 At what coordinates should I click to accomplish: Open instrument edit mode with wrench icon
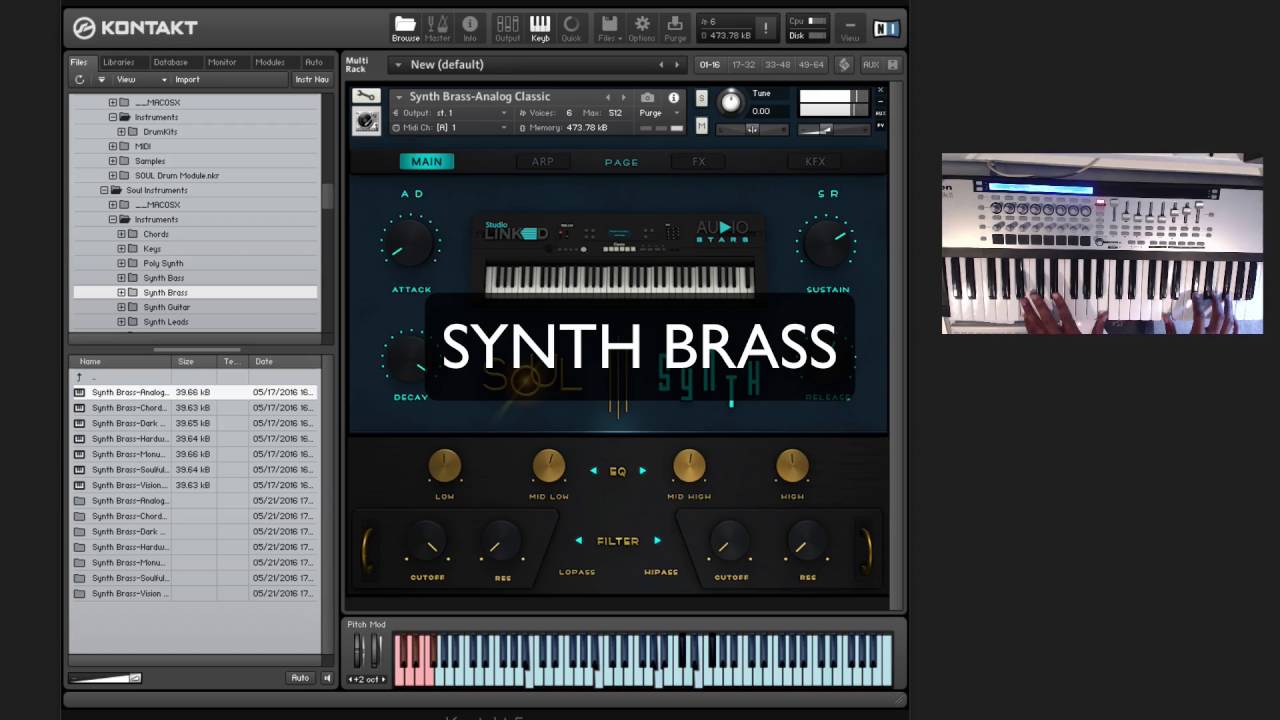coord(366,96)
